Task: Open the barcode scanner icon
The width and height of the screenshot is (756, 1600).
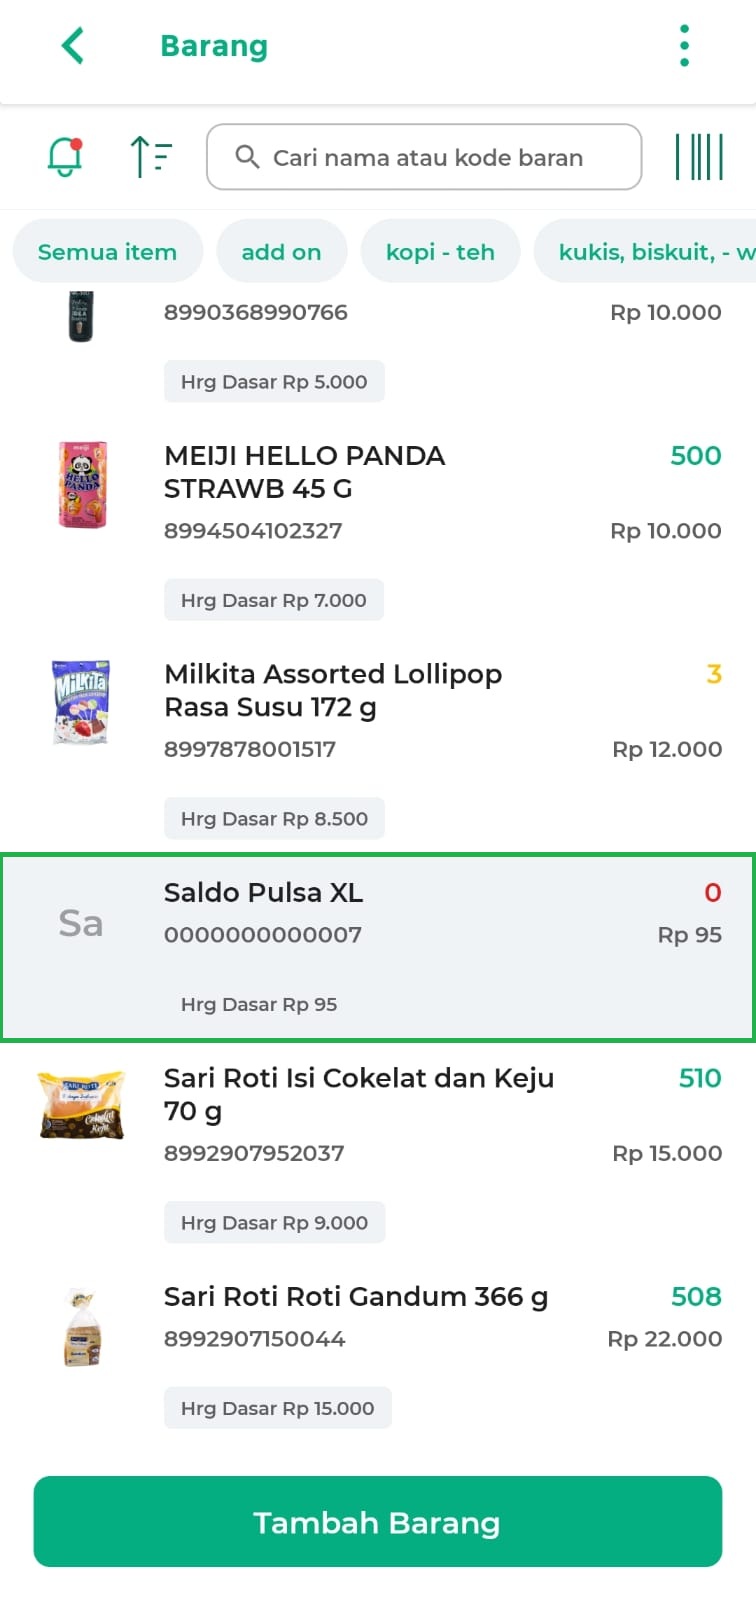Action: pos(699,157)
